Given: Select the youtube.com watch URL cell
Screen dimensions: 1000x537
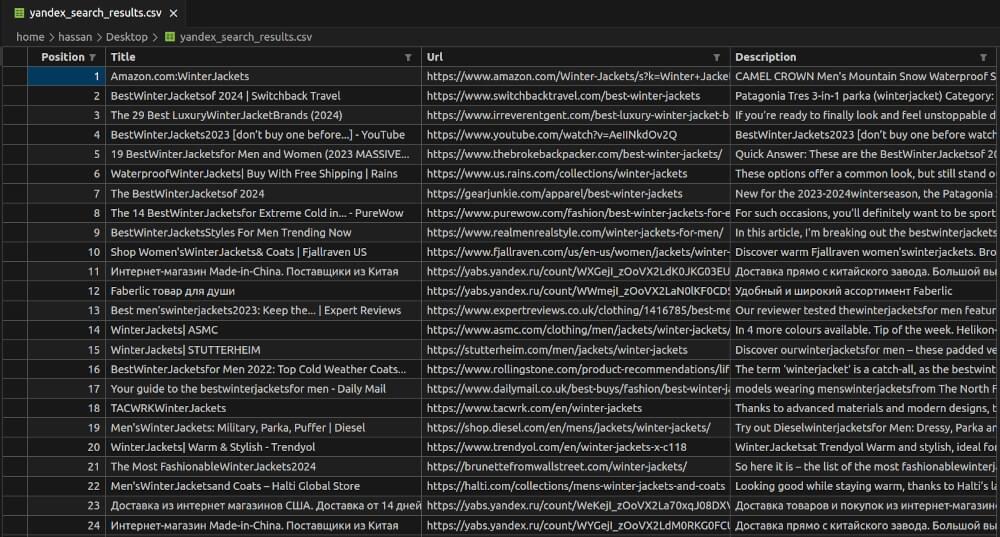Looking at the screenshot, I should point(575,135).
